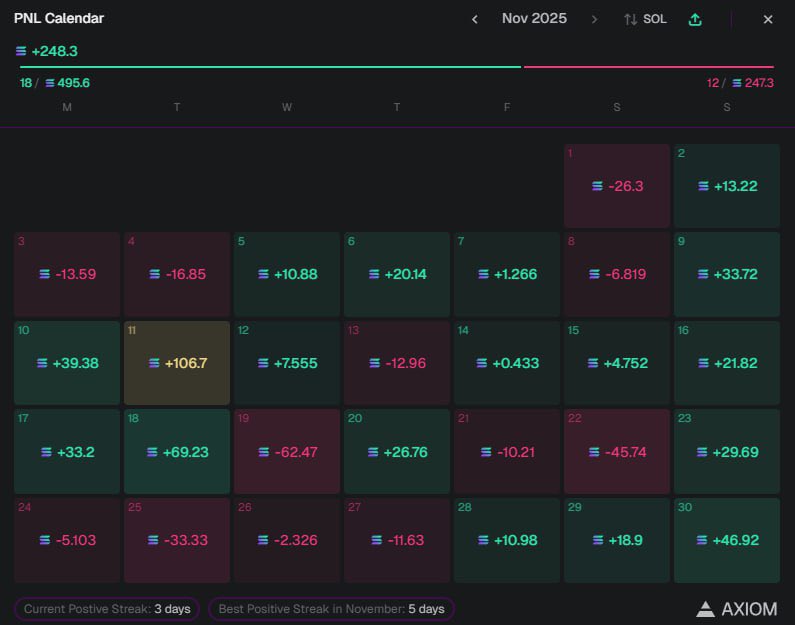Go to the next month arrow
795x625 pixels.
point(594,19)
